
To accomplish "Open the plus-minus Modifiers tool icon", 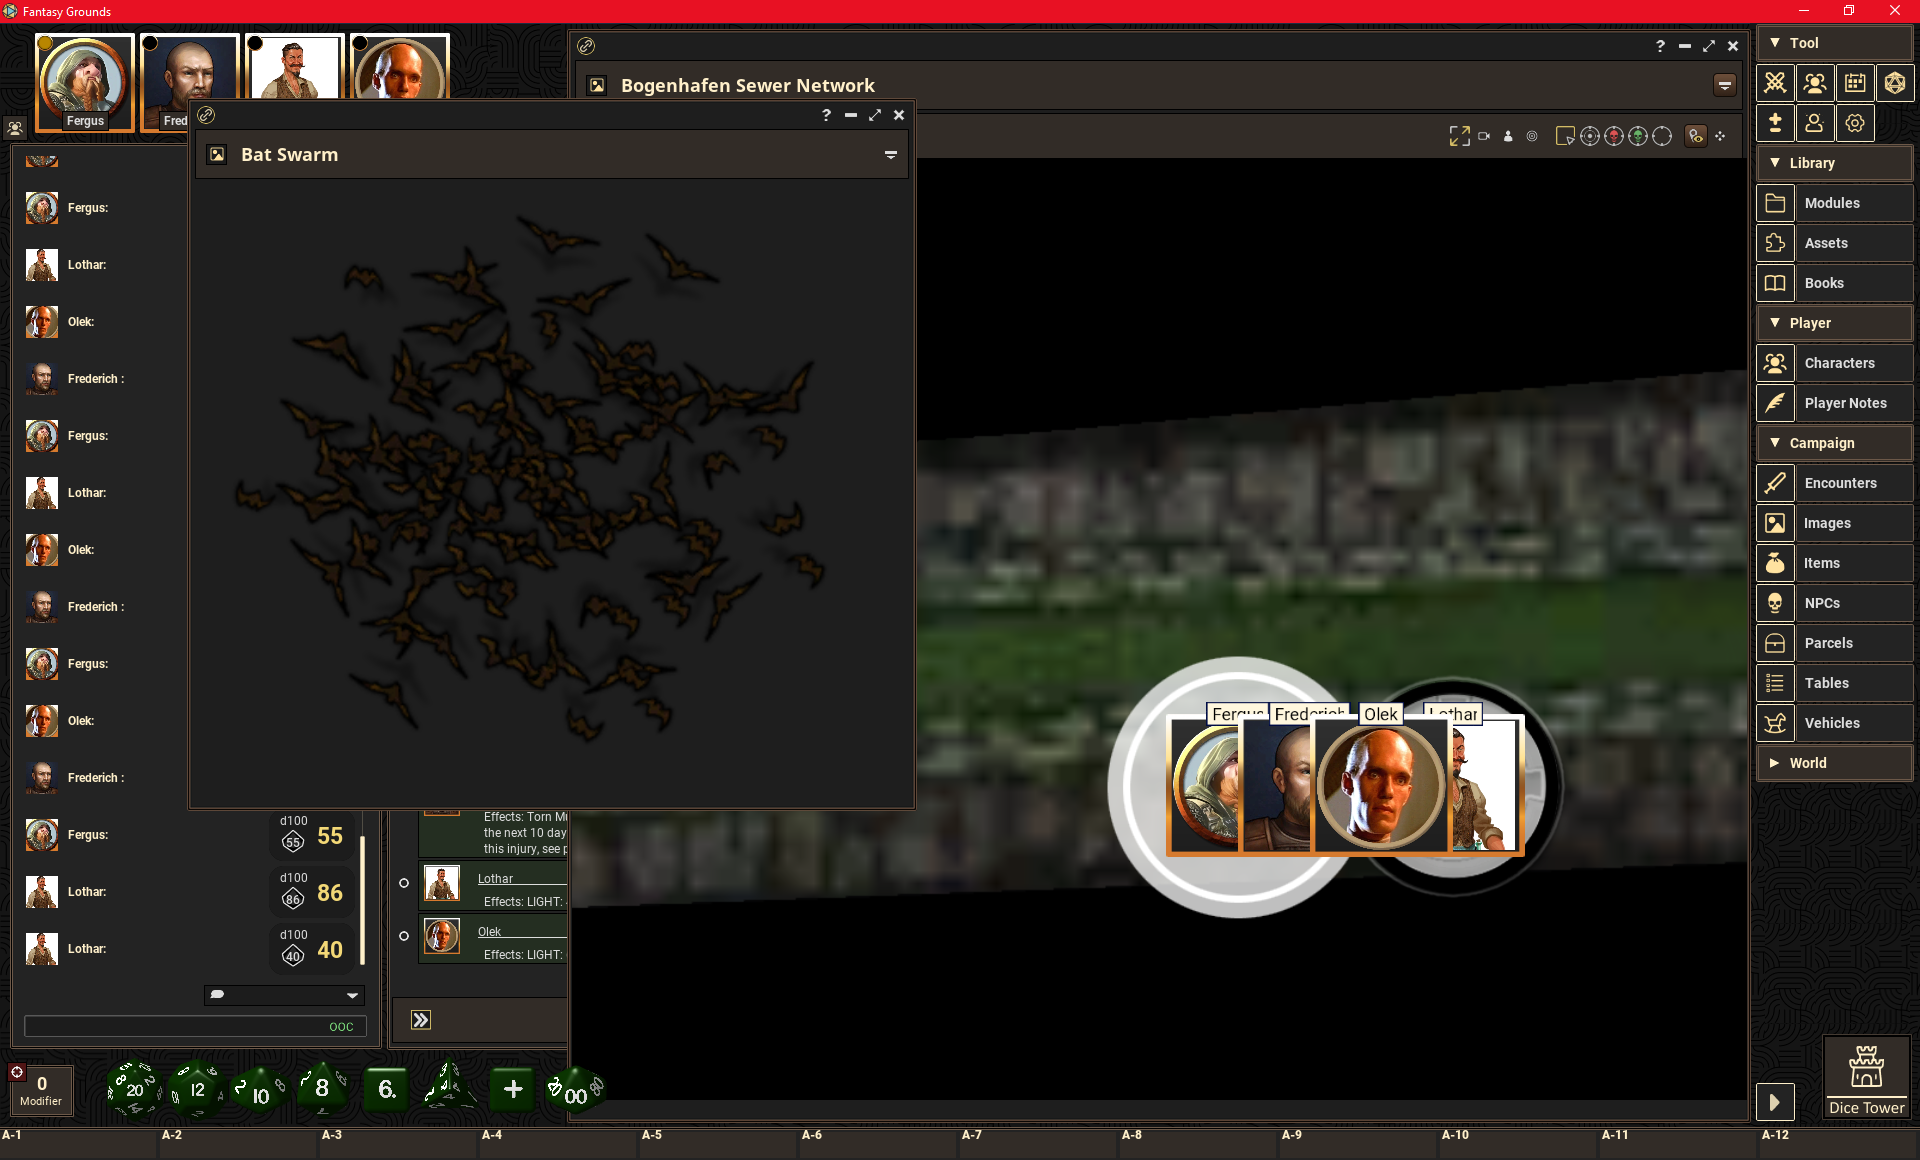I will click(x=1775, y=123).
